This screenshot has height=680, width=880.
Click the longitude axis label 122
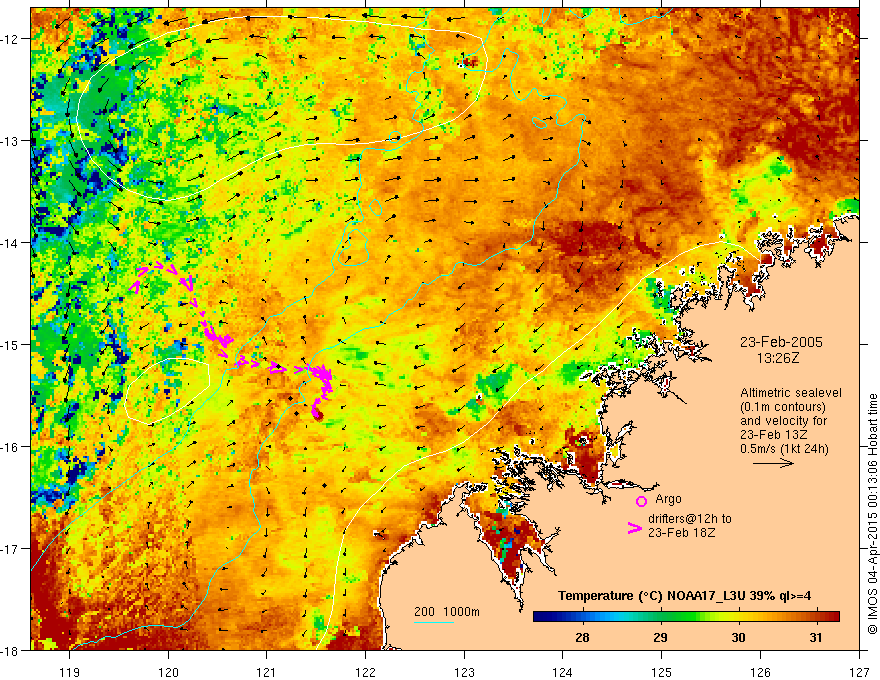pos(365,672)
